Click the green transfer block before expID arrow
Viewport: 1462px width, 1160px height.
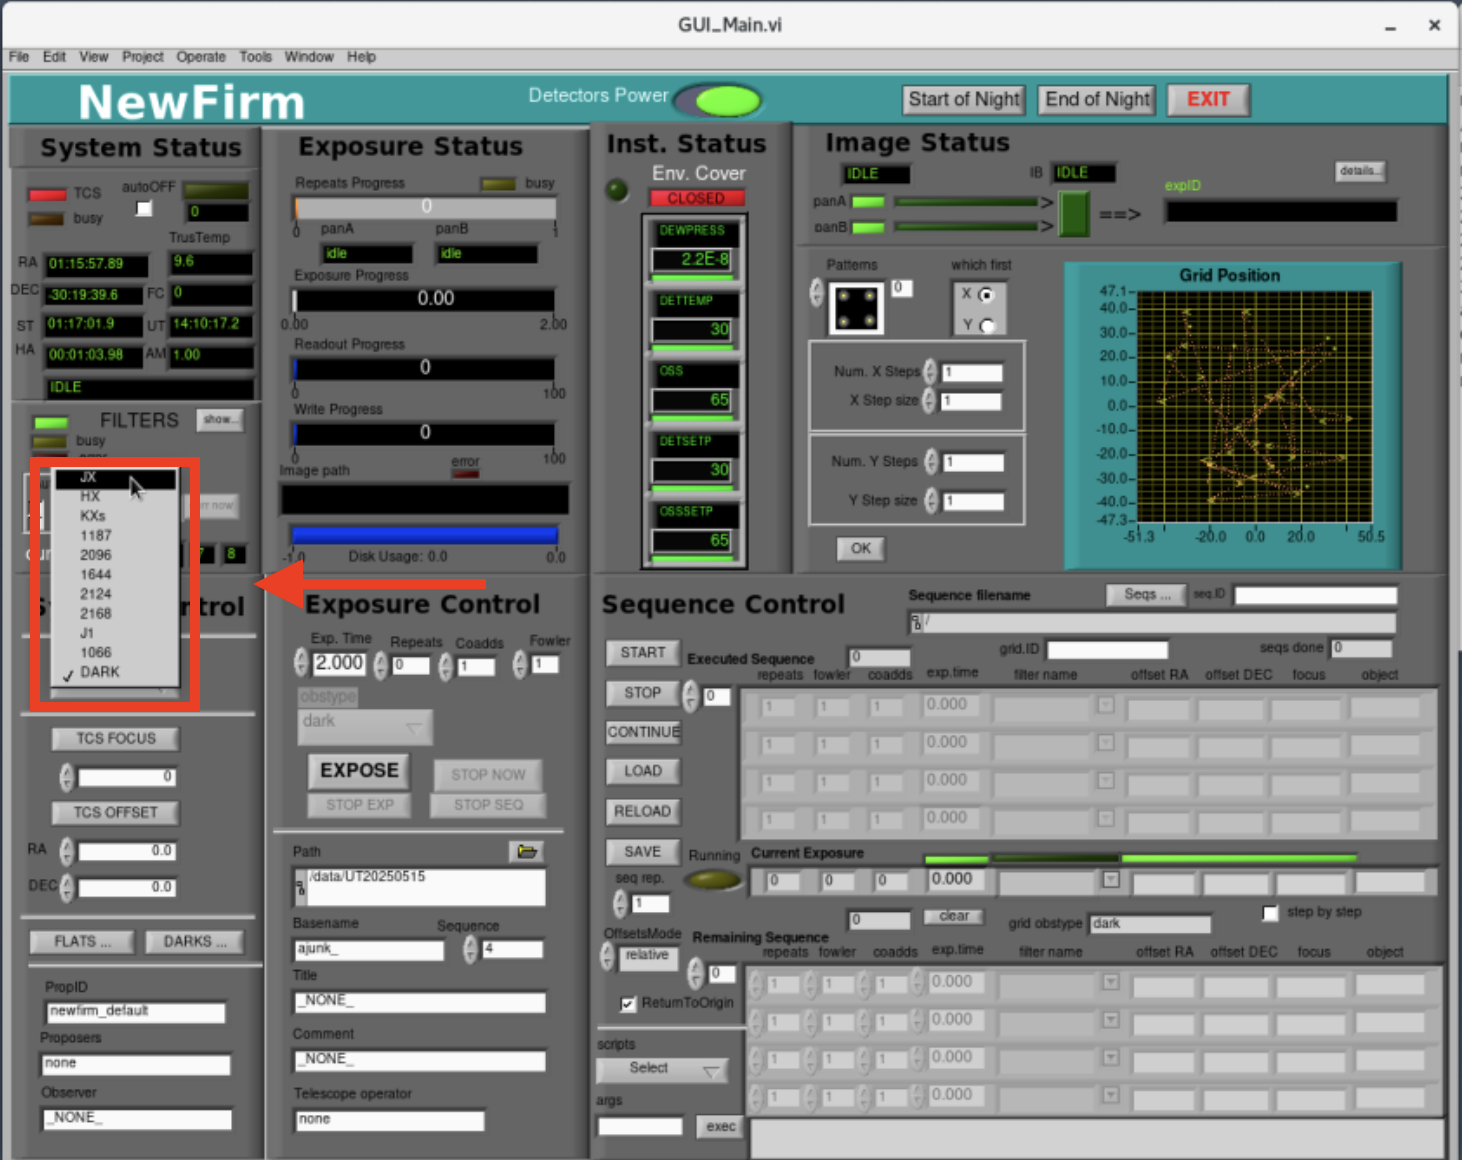point(1074,214)
